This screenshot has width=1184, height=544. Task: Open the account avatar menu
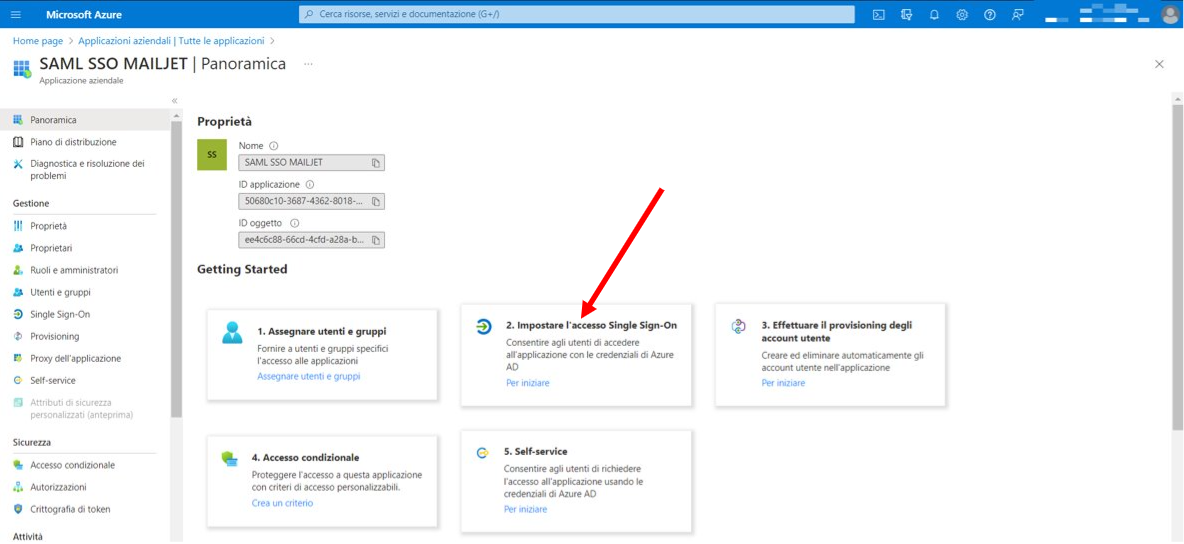(x=1169, y=14)
